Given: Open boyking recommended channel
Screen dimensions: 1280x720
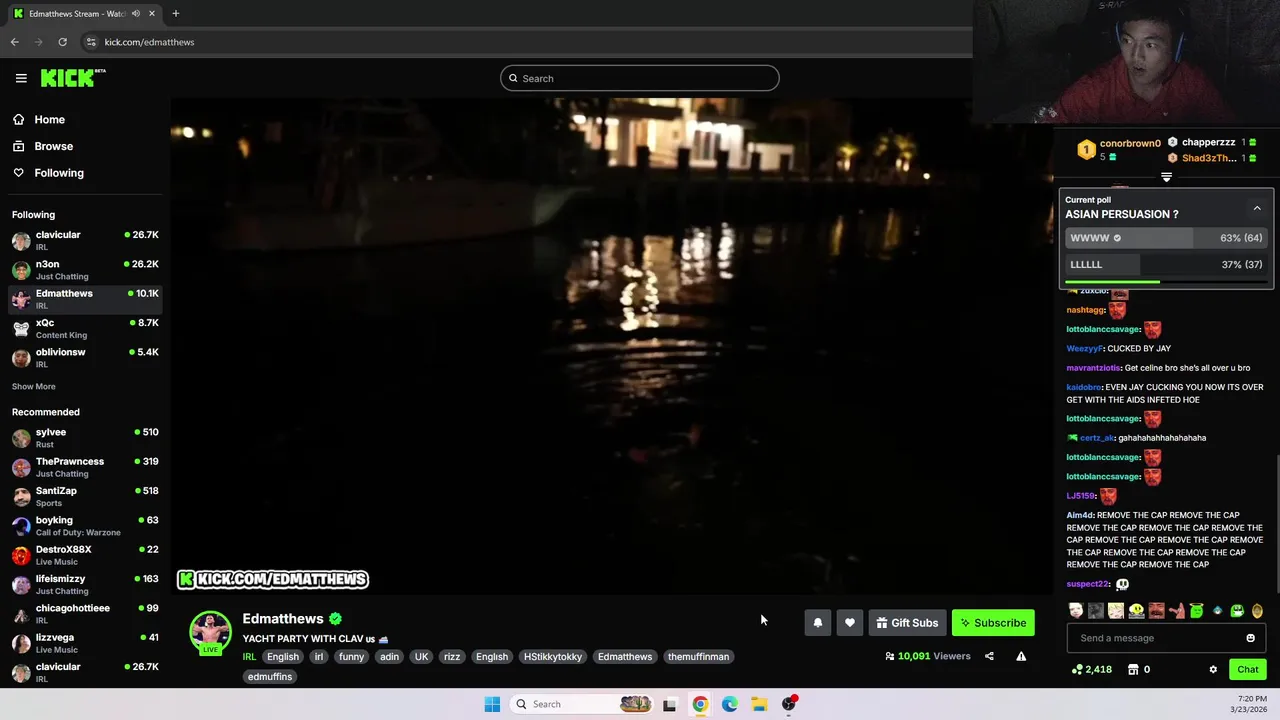Looking at the screenshot, I should pos(85,526).
